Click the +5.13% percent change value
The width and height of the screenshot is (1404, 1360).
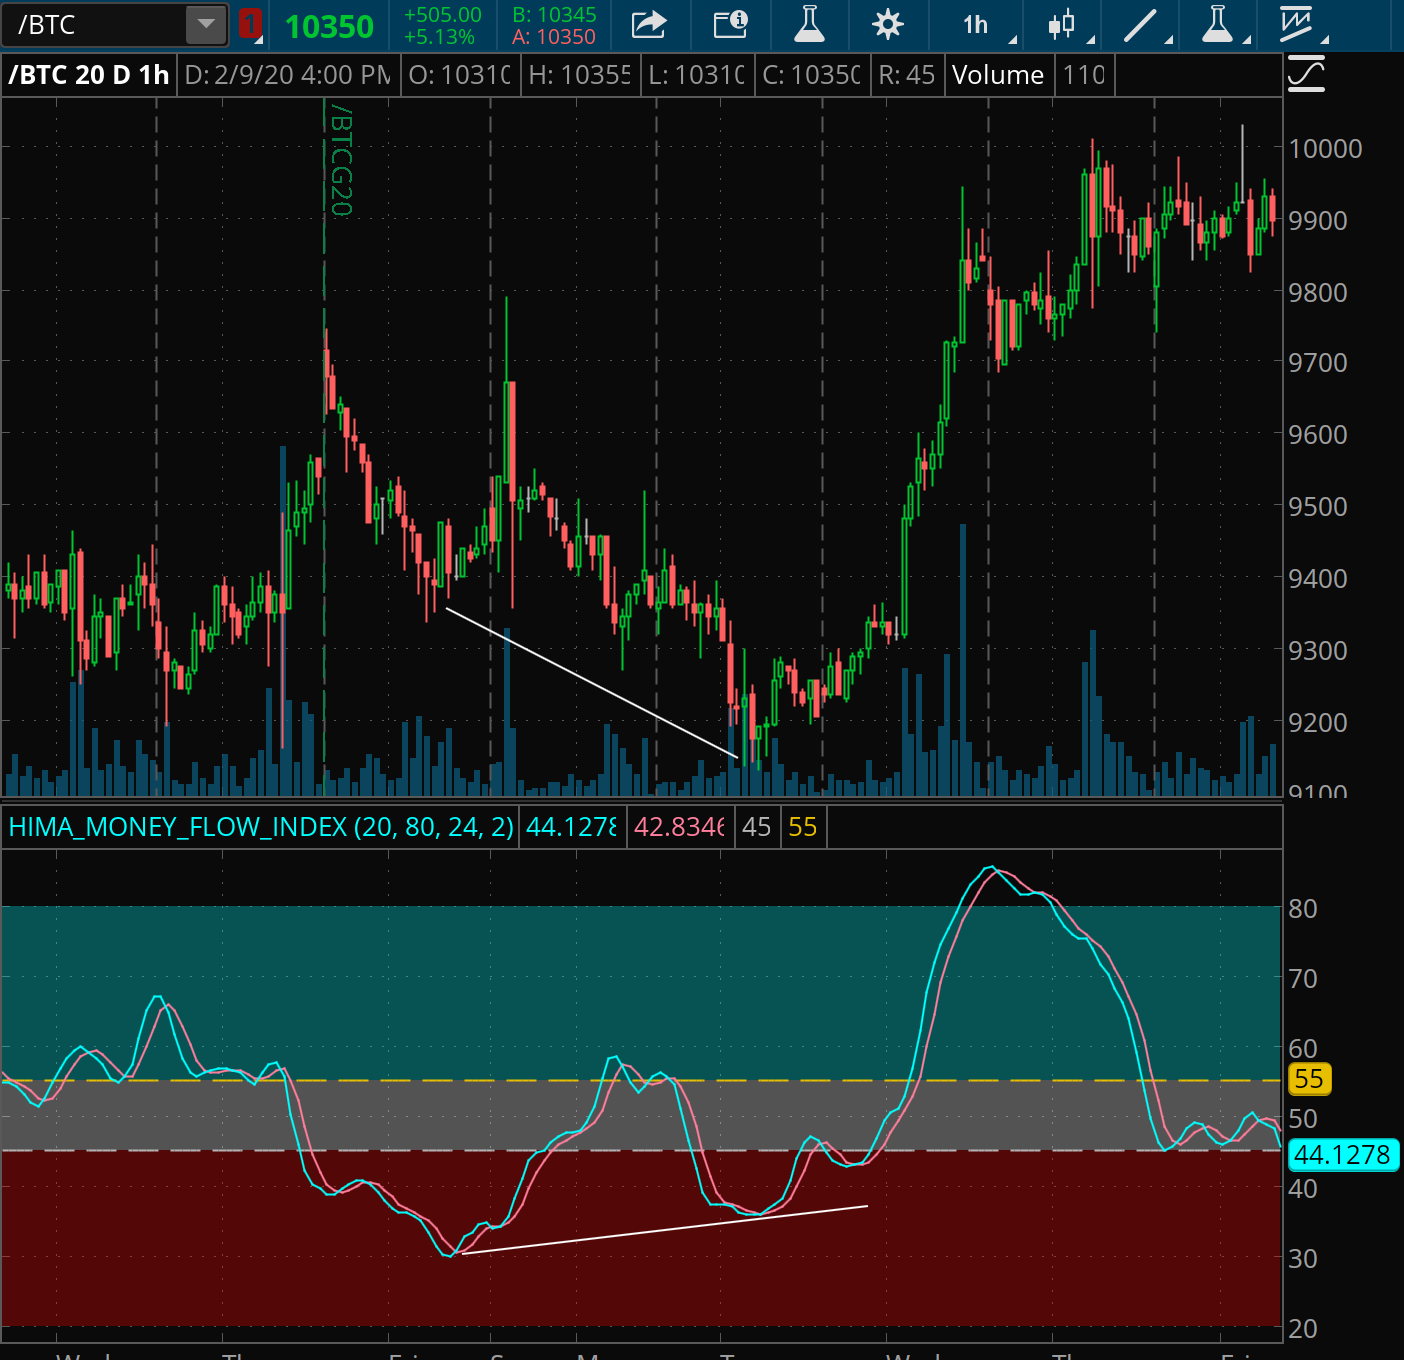click(439, 37)
